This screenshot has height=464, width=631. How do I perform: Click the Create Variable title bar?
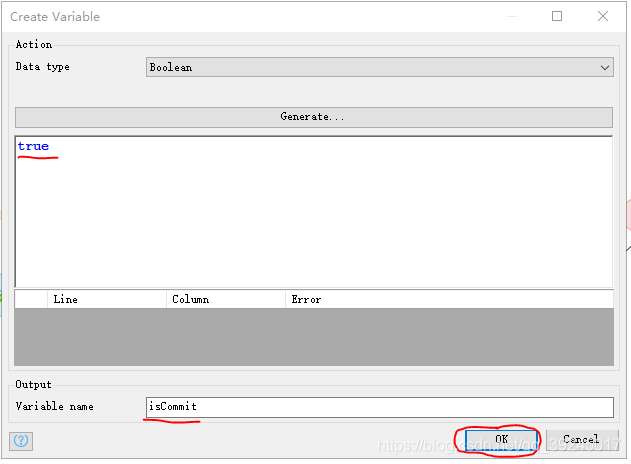(x=250, y=16)
